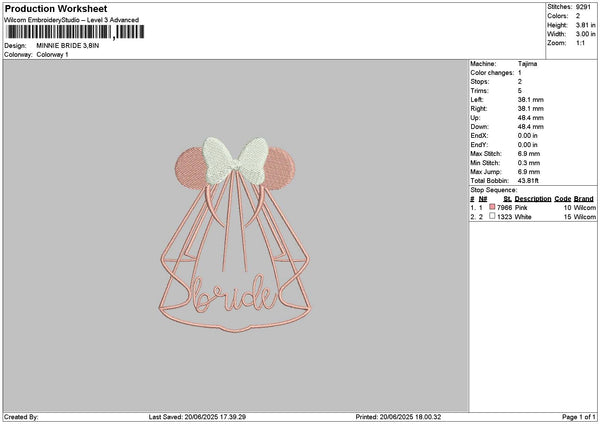Select thread code 15 in the White row
The height and width of the screenshot is (424, 600).
pos(567,217)
